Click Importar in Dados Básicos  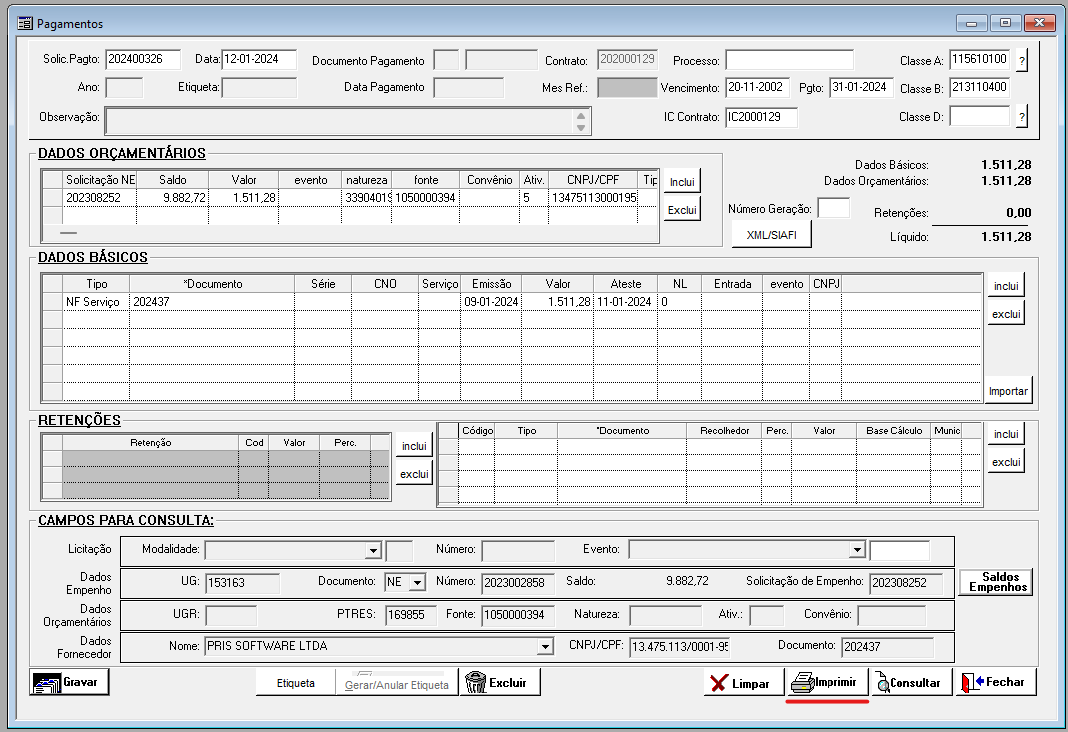point(1008,391)
